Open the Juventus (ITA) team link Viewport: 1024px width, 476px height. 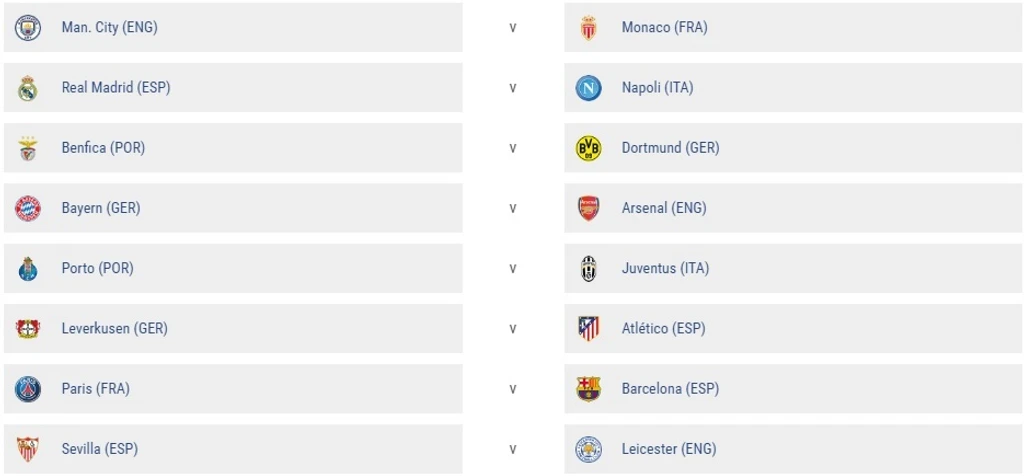(665, 268)
